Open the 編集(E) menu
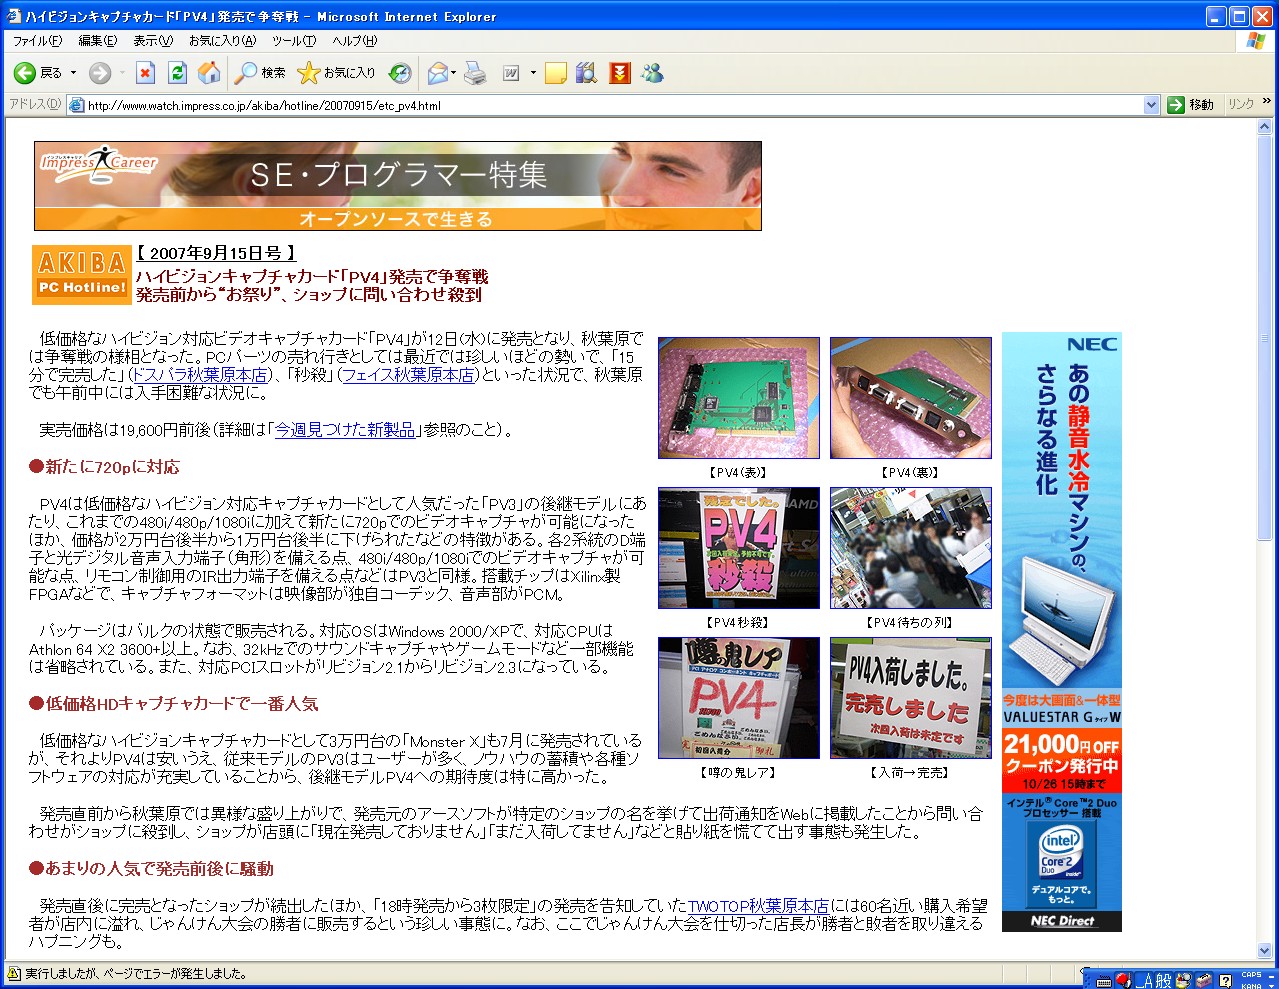Image resolution: width=1279 pixels, height=989 pixels. [98, 41]
